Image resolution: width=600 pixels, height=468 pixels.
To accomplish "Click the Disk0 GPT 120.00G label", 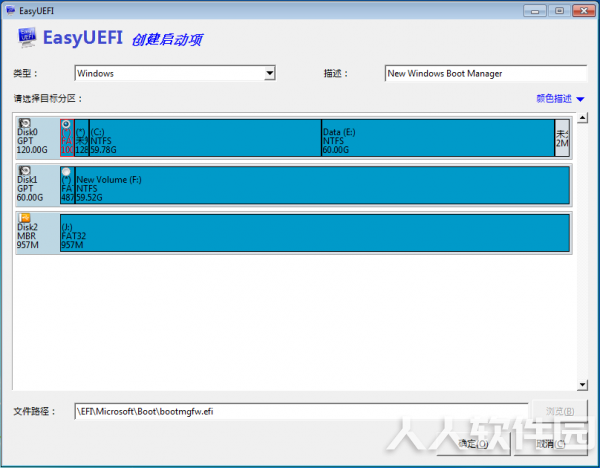I will pos(32,141).
